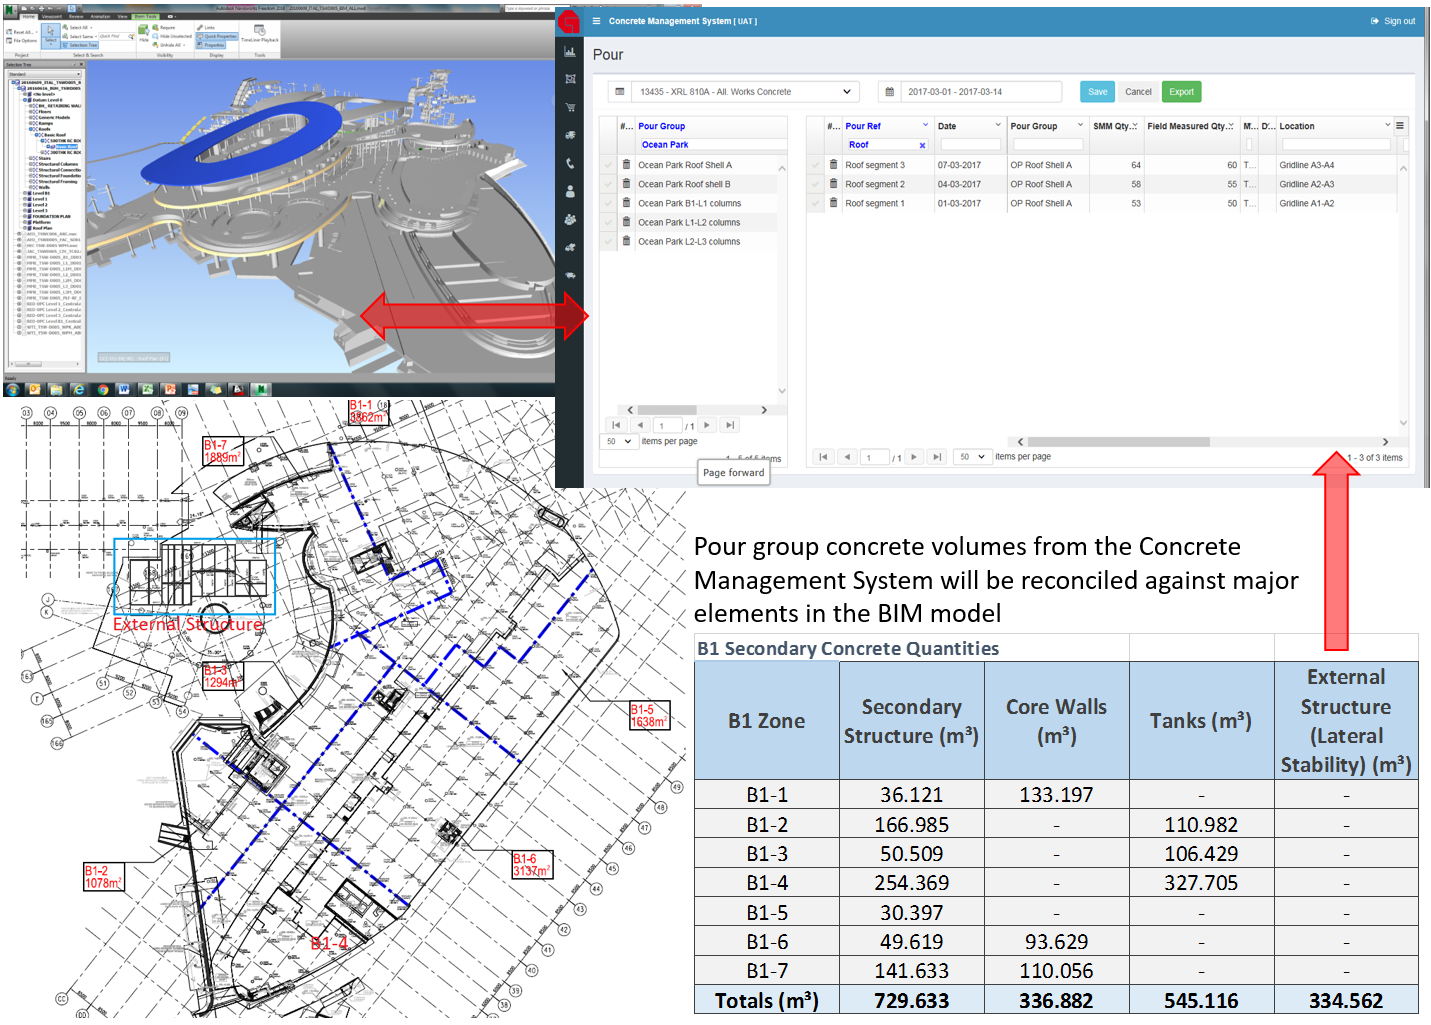This screenshot has height=1025, width=1431.
Task: Toggle Hide Unselected in the Visibility panel
Action: [x=171, y=34]
